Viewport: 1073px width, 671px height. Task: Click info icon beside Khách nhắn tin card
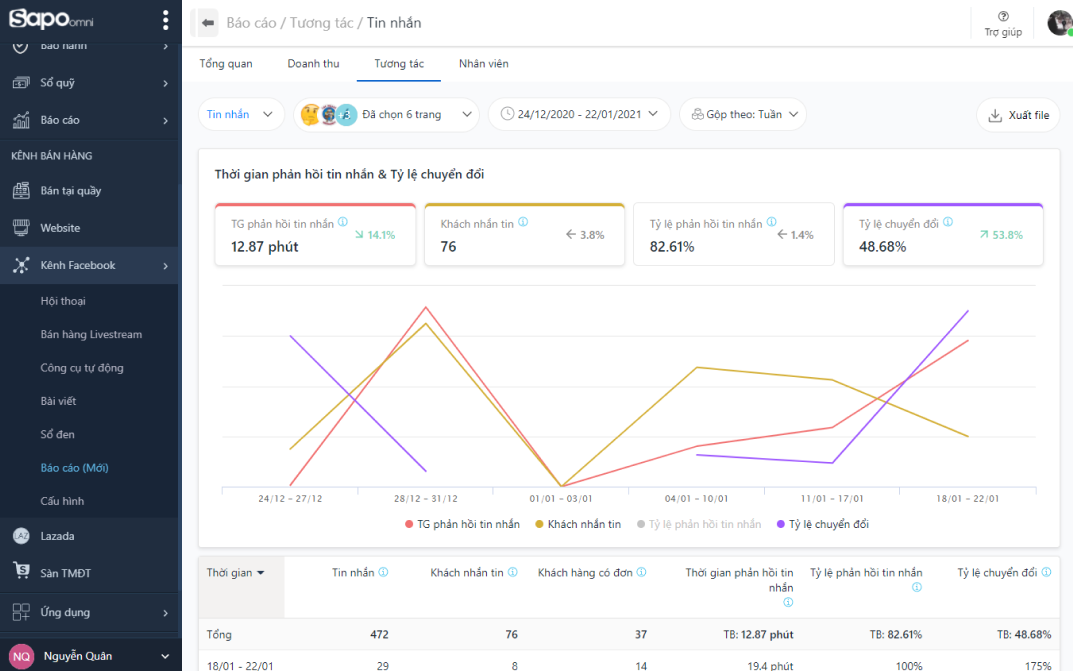pyautogui.click(x=523, y=223)
